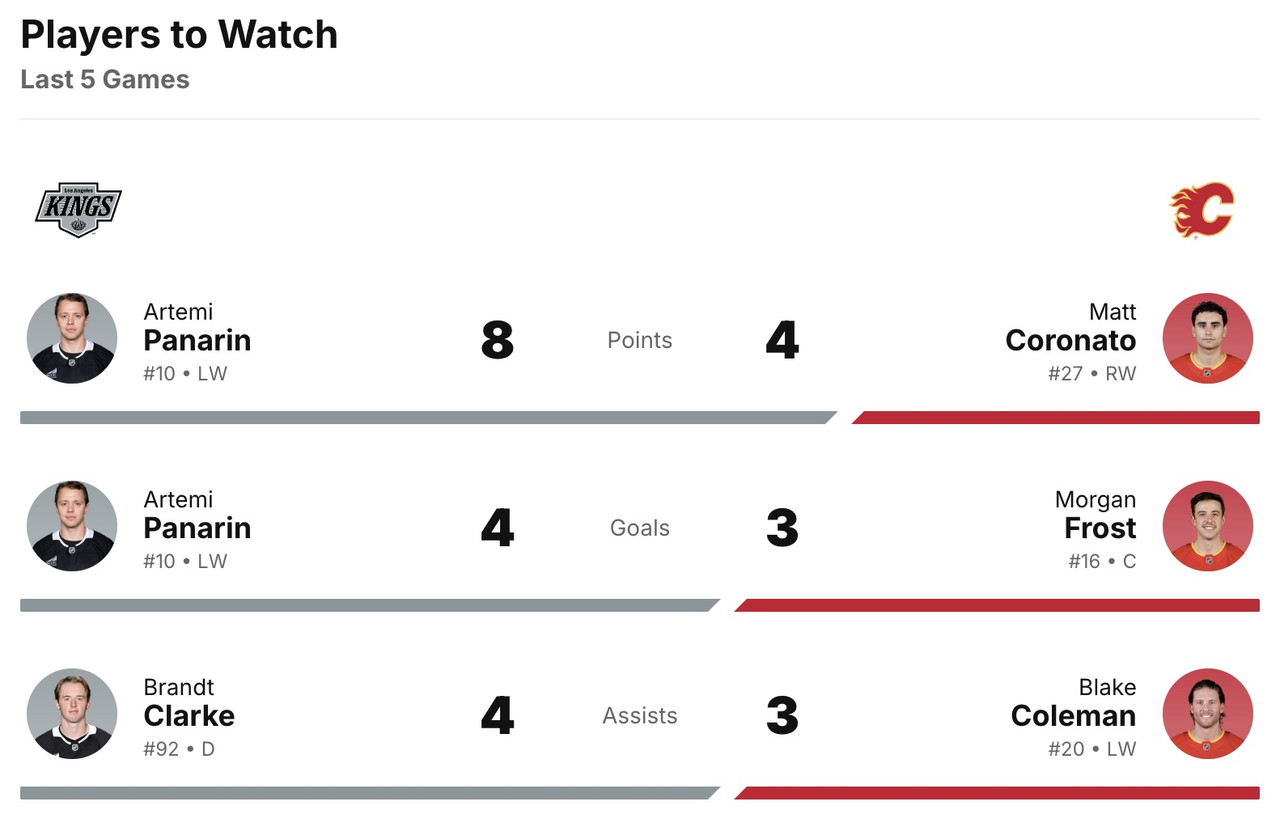Click Panarin's 8 points number
The height and width of the screenshot is (819, 1280).
[497, 340]
